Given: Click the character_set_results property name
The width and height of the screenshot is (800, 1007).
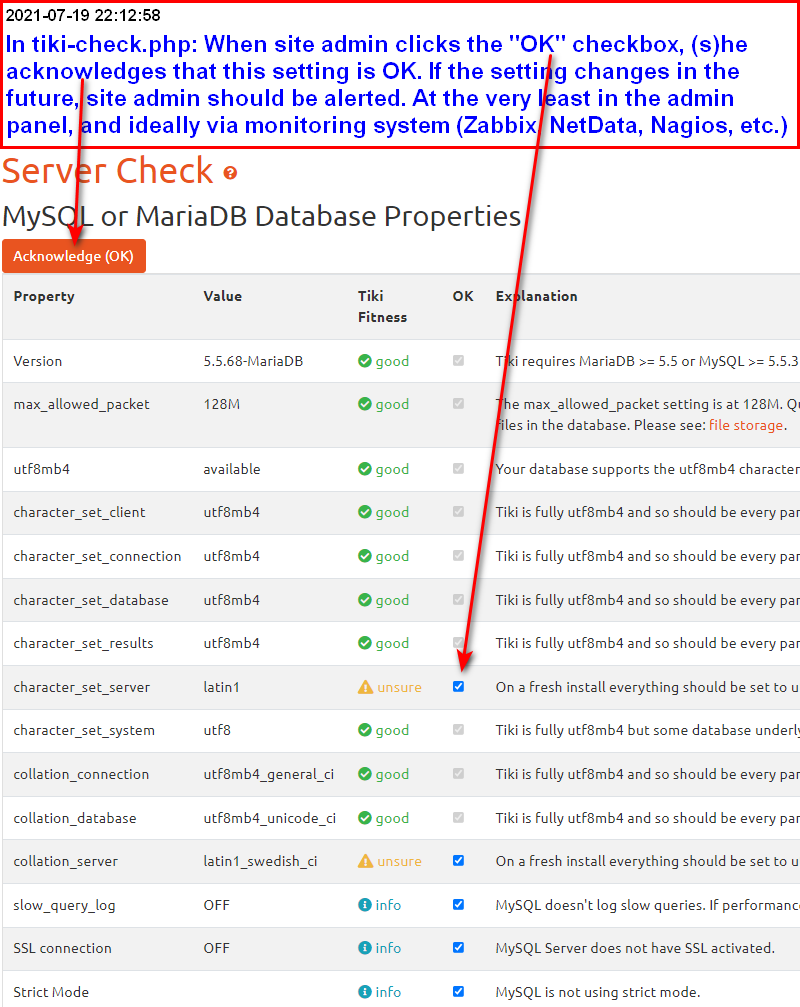Looking at the screenshot, I should [x=83, y=643].
